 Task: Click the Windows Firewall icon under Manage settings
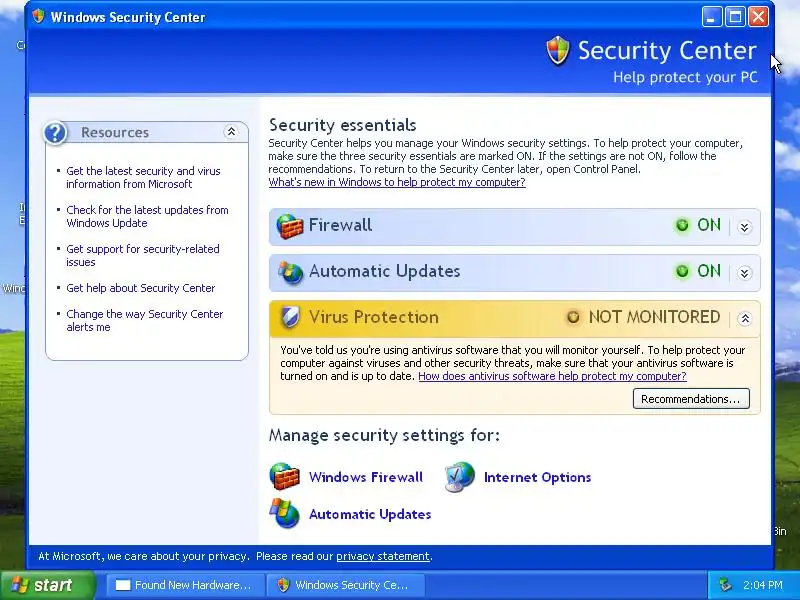tap(284, 477)
